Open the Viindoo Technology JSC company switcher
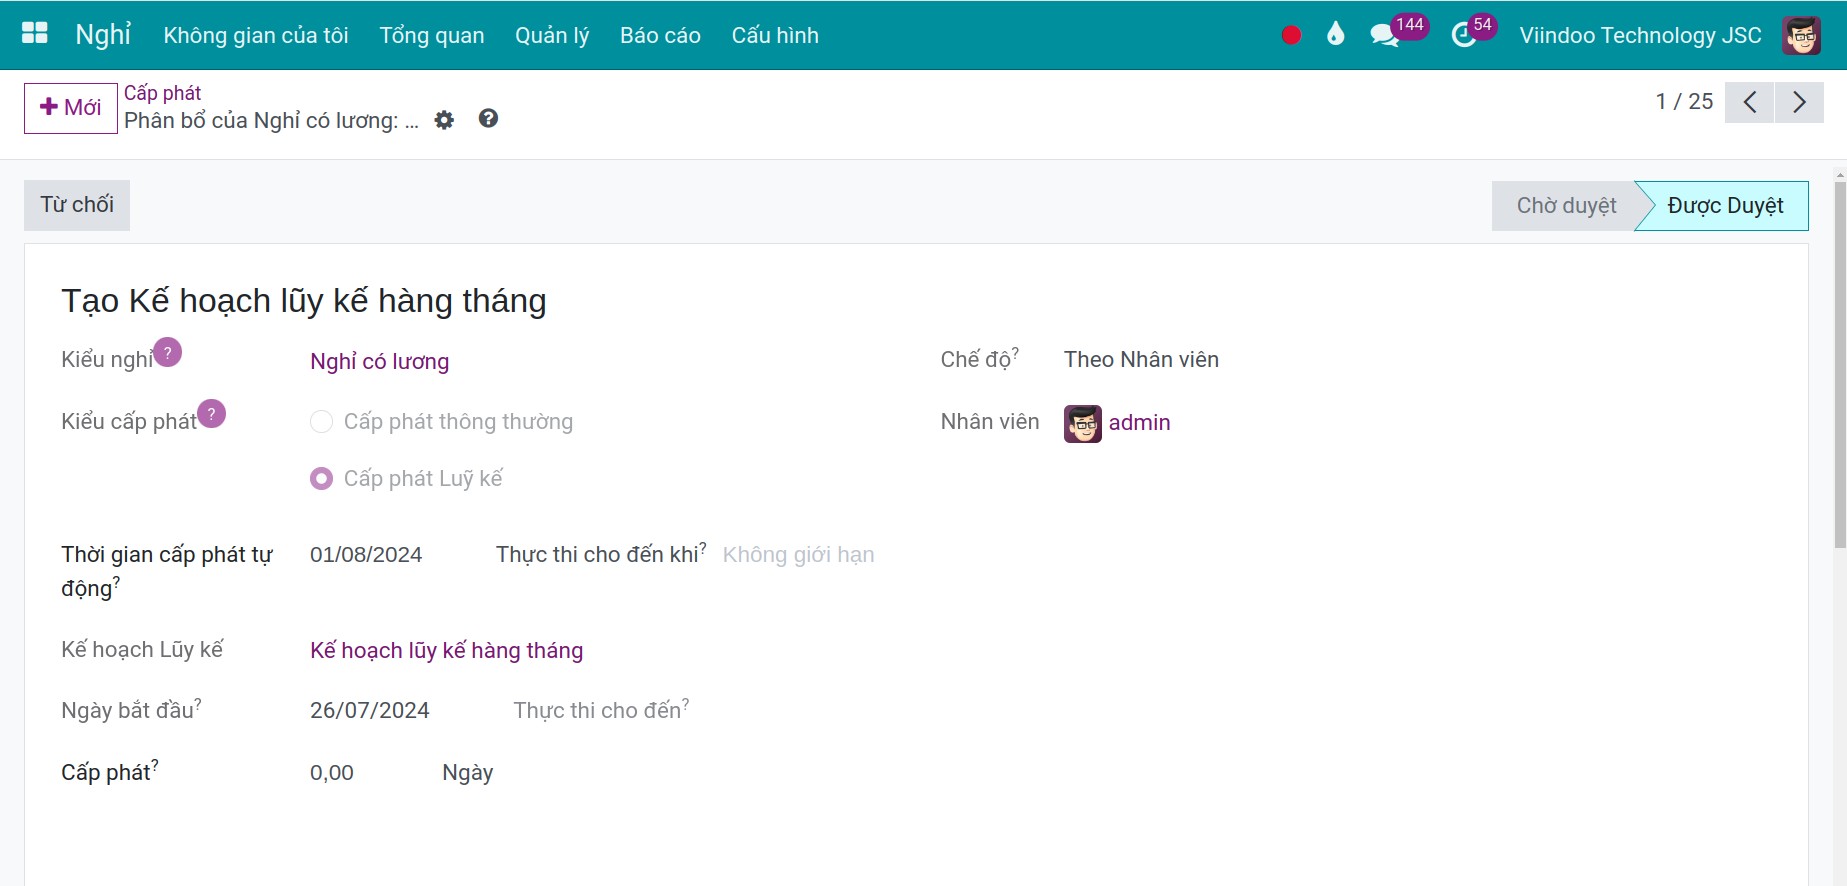The image size is (1847, 886). pos(1640,35)
